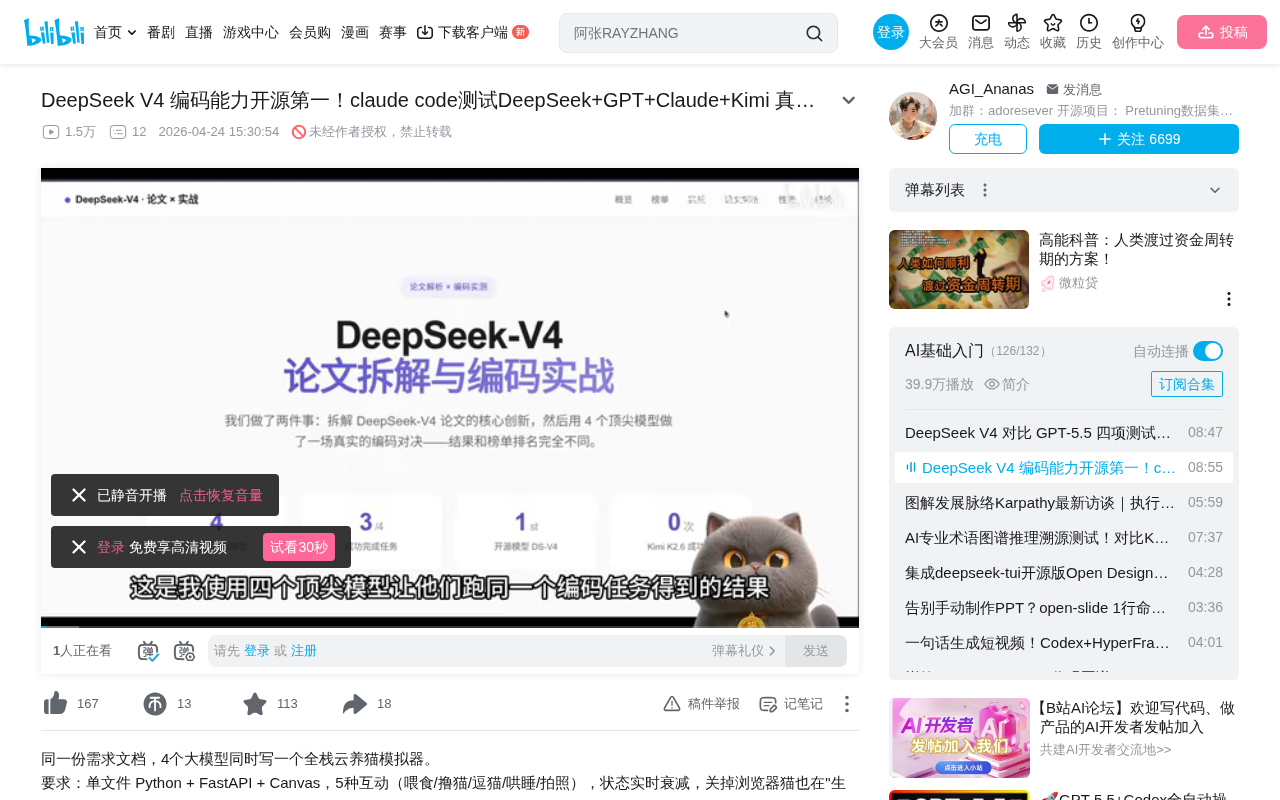Click the AGI_Ananas avatar
This screenshot has width=1280, height=800.
[913, 116]
